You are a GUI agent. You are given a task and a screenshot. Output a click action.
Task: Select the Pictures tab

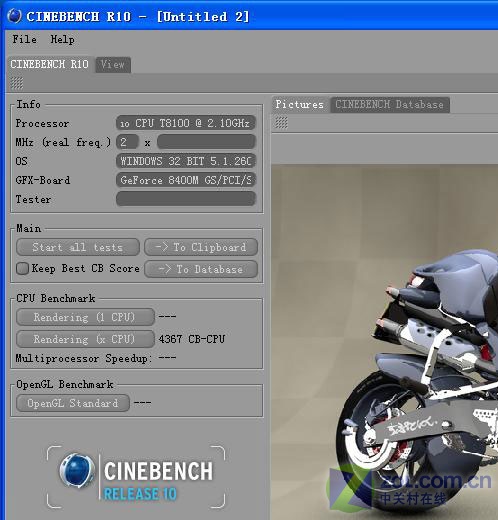coord(300,105)
